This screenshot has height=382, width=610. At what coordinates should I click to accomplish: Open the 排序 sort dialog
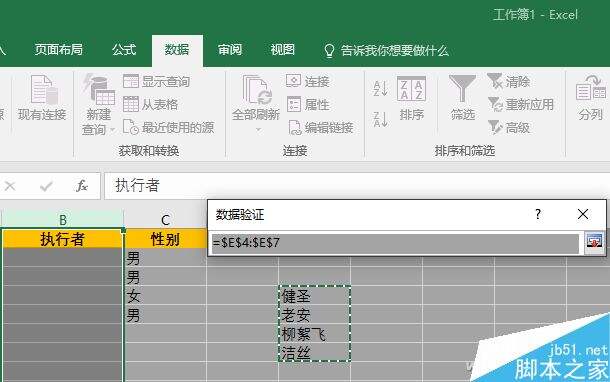tap(411, 97)
